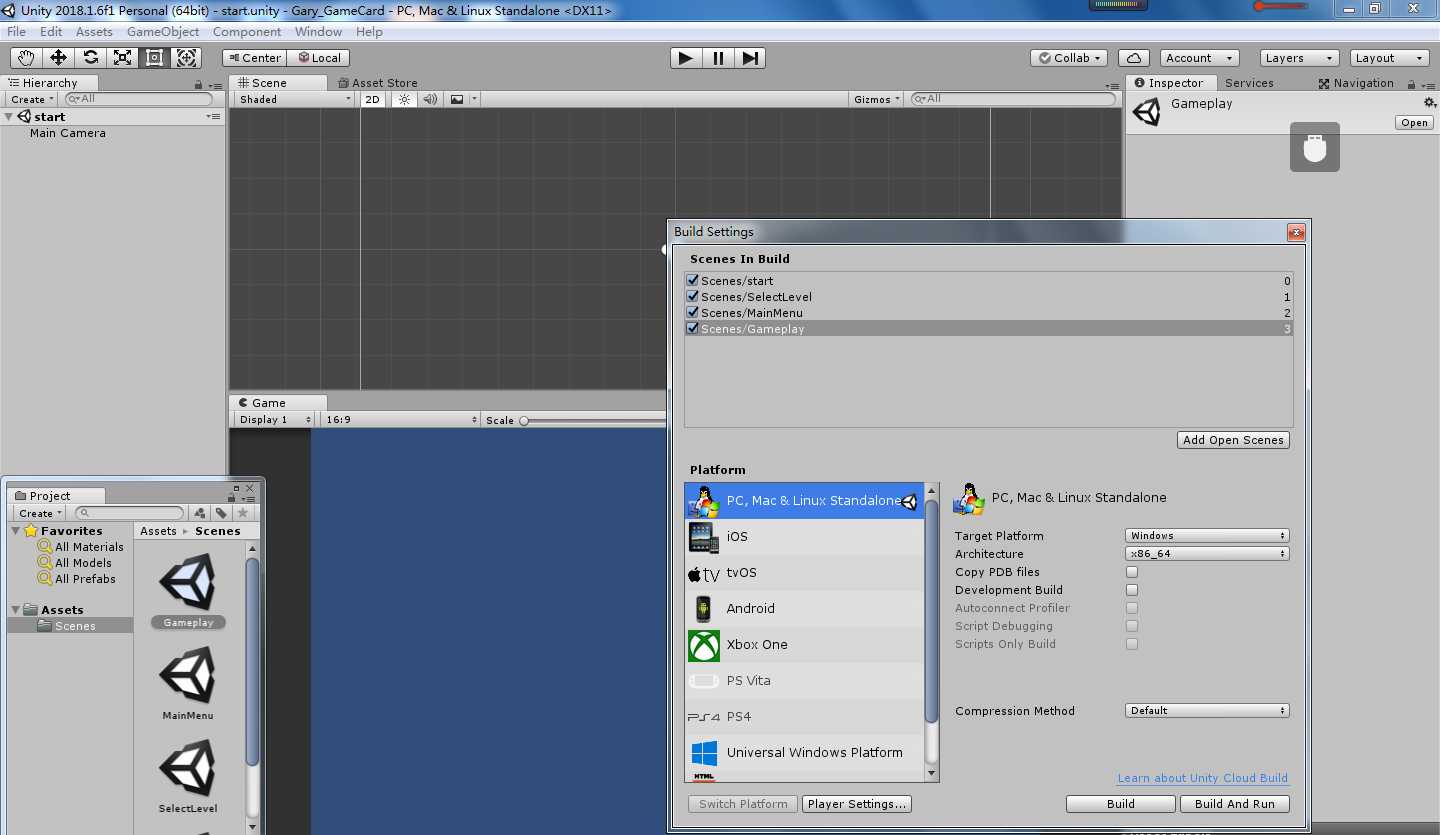Click the MainMenu scene asset thumbnail
Image resolution: width=1440 pixels, height=835 pixels.
click(188, 675)
